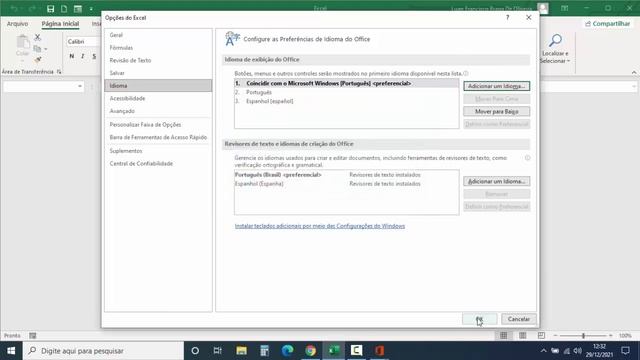Screen dimensions: 640x360
Task: Toggle Italic (I) formatting
Action: point(83,56)
